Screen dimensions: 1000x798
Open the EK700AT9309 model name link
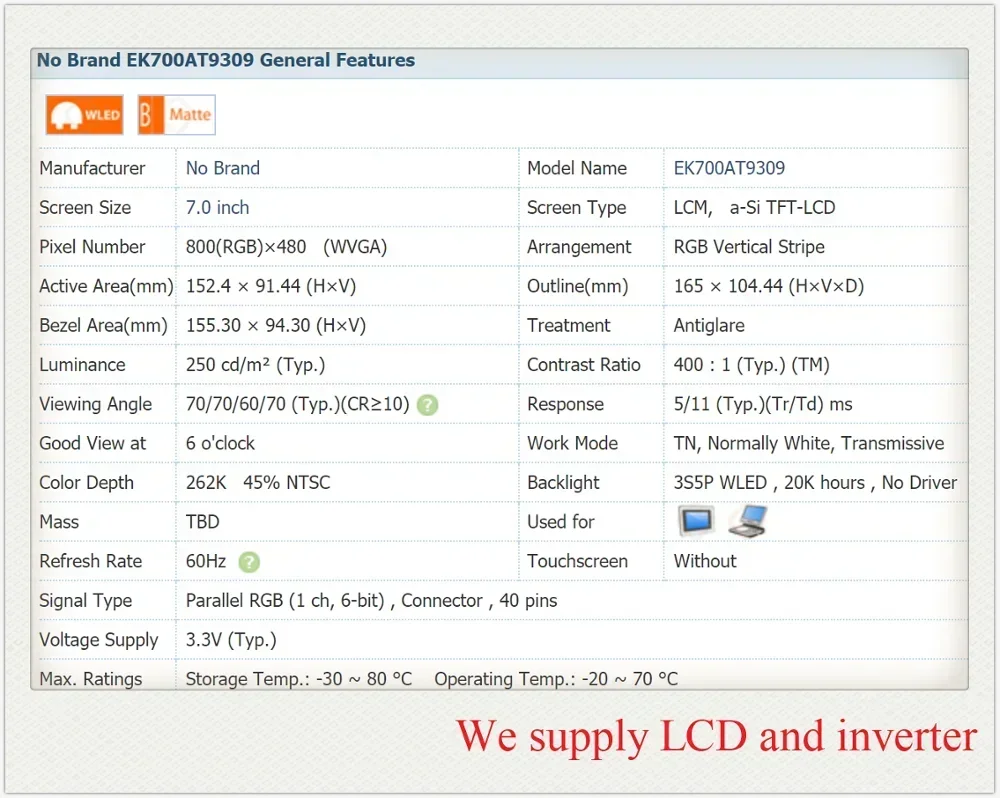pyautogui.click(x=729, y=168)
